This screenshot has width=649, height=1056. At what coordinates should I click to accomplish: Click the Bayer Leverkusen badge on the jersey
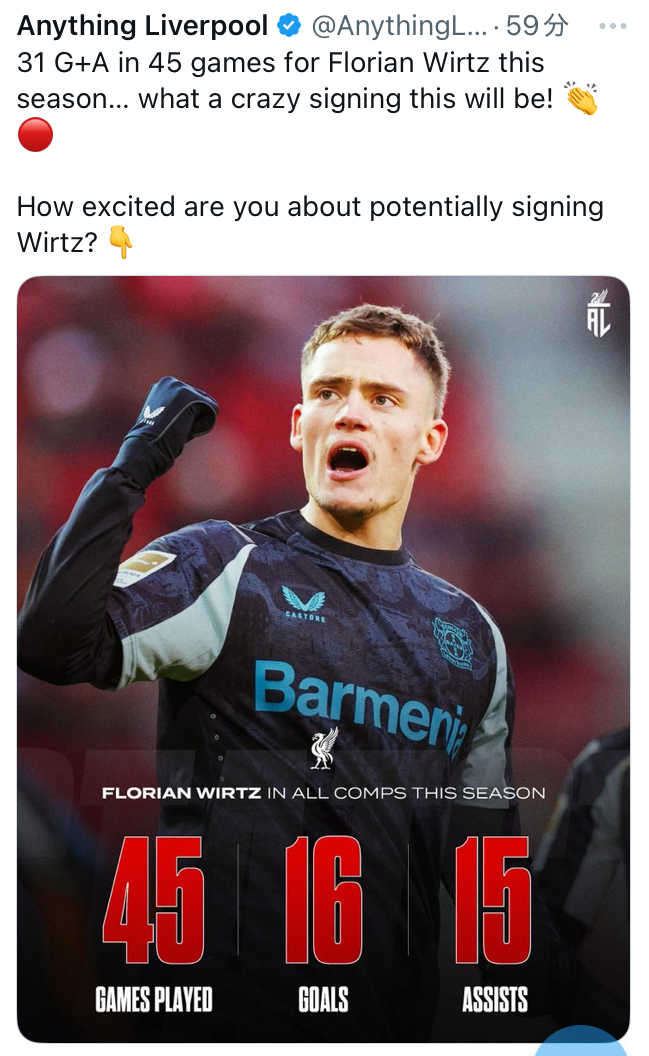[x=453, y=643]
